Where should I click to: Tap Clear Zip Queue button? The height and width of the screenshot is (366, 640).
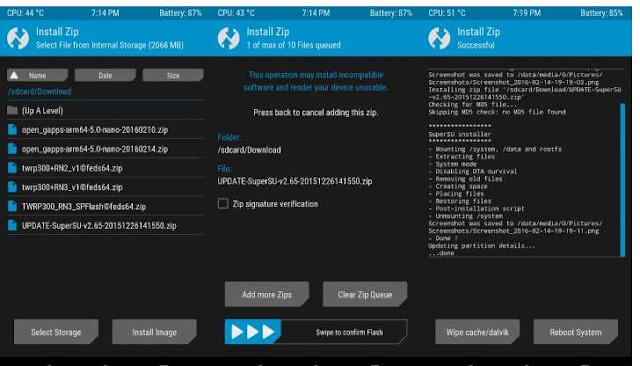coord(365,294)
